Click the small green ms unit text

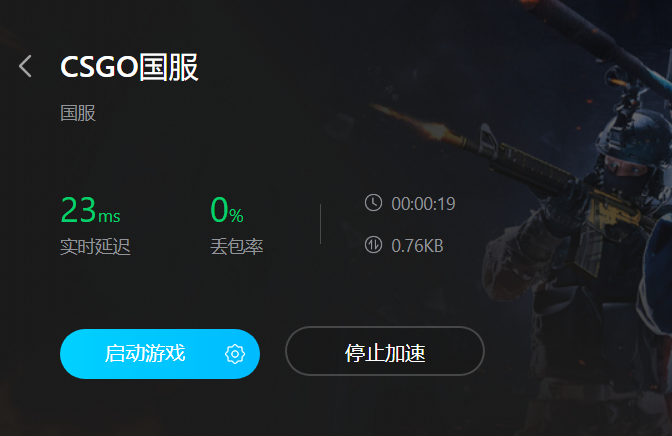tap(109, 216)
